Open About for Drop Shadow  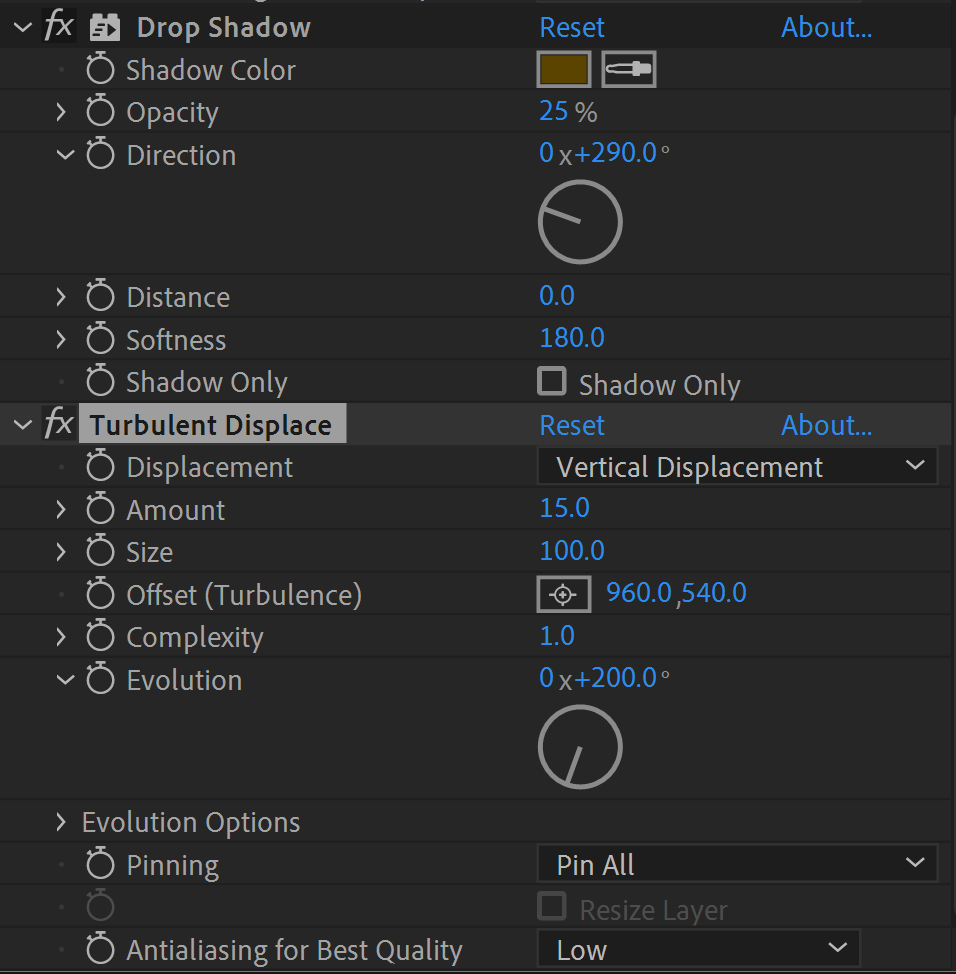(x=826, y=27)
